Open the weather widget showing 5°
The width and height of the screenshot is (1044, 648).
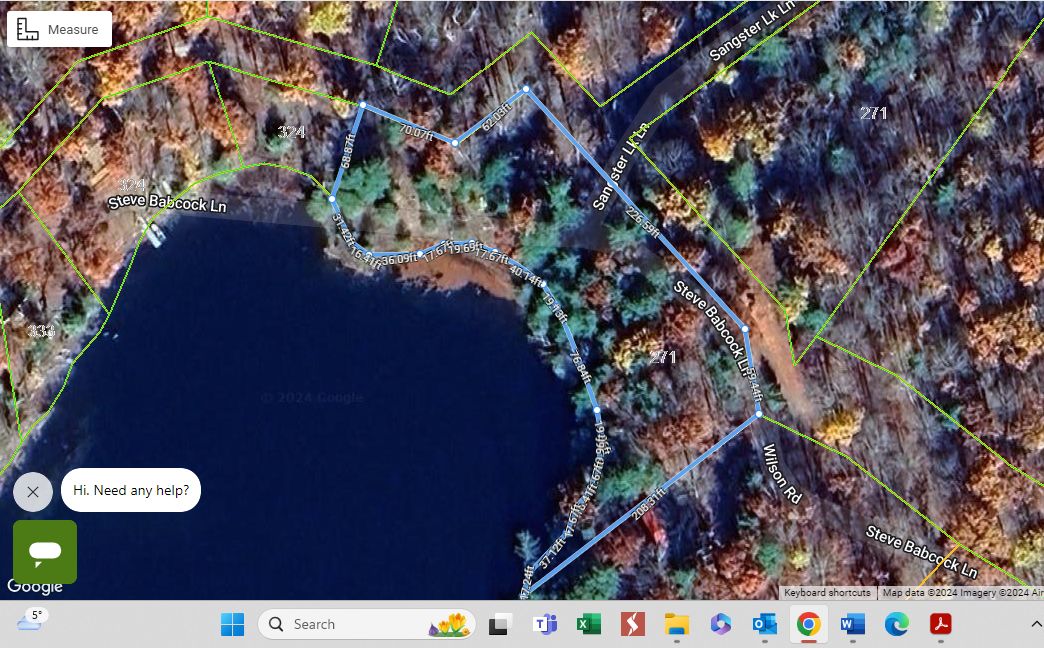click(30, 622)
